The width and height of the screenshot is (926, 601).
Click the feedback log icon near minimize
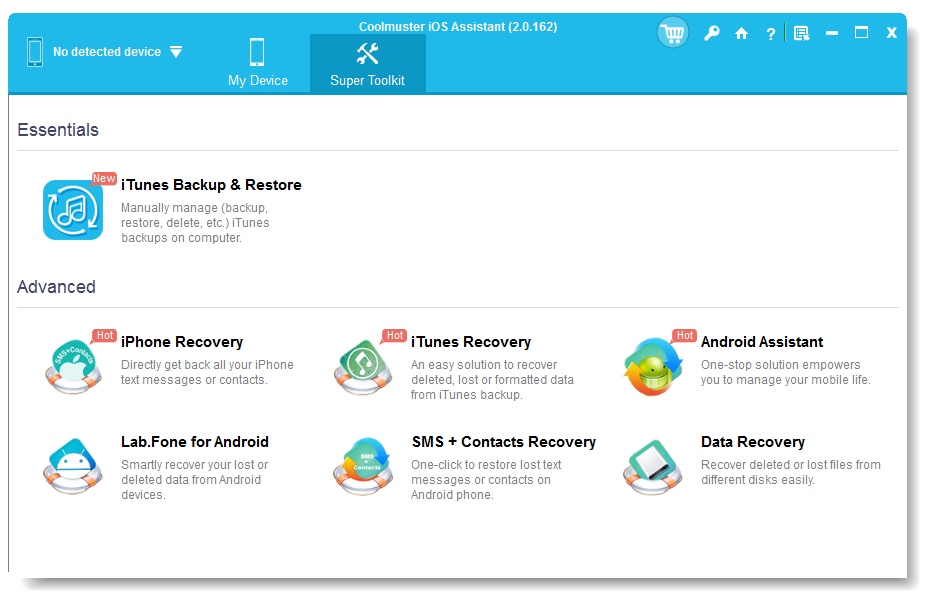801,32
